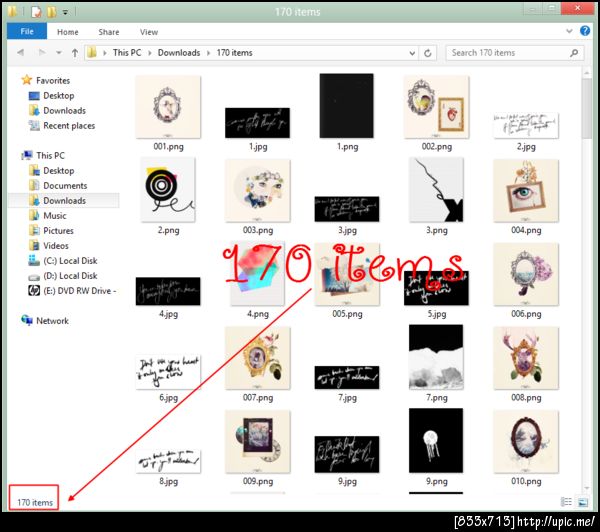Select the 7.png thumbnail

click(436, 357)
